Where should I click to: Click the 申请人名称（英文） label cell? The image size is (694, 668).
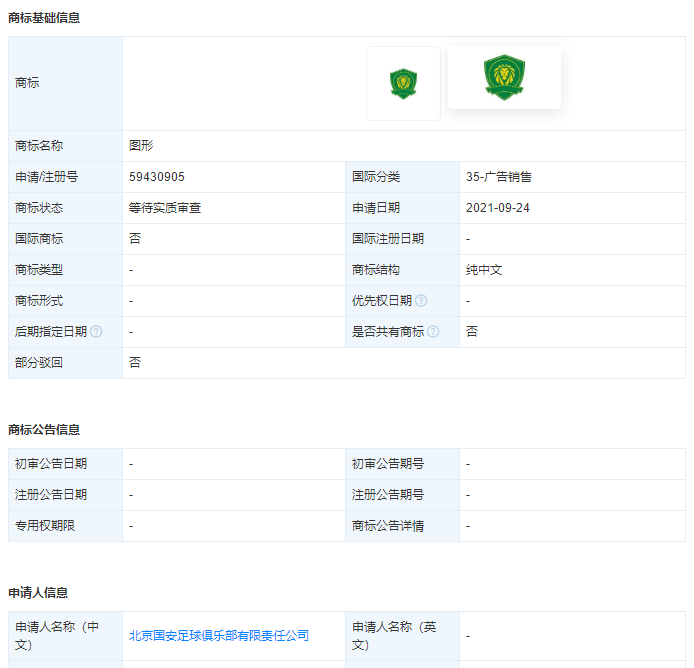tap(402, 636)
